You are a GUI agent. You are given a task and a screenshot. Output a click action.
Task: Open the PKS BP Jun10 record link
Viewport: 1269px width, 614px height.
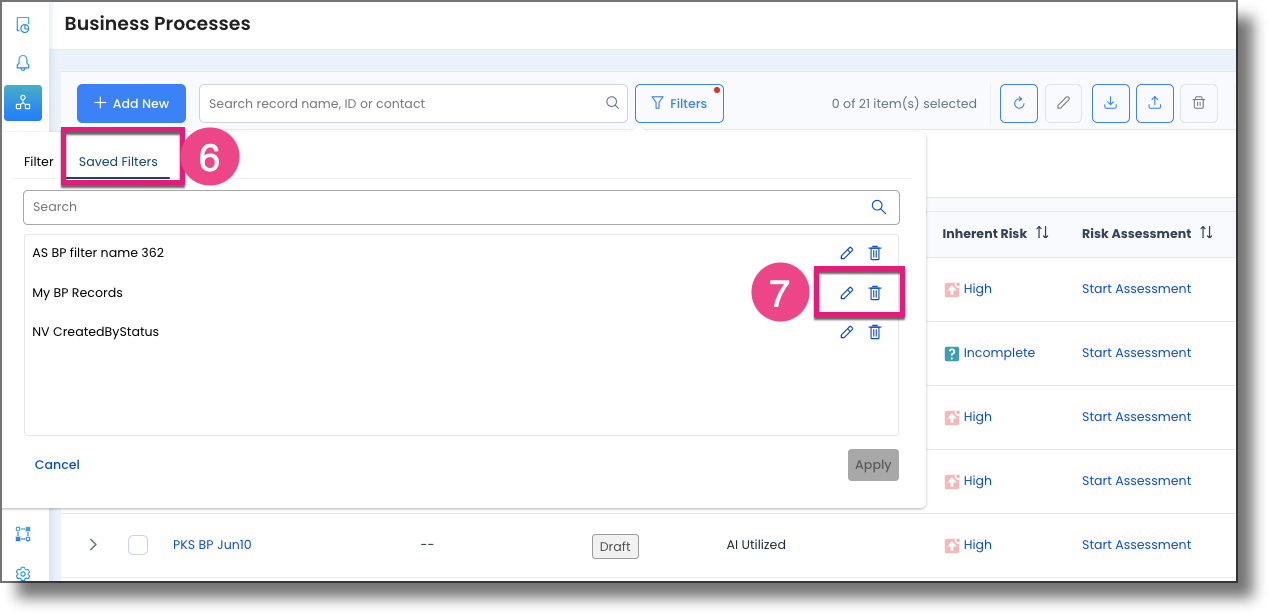tap(212, 545)
